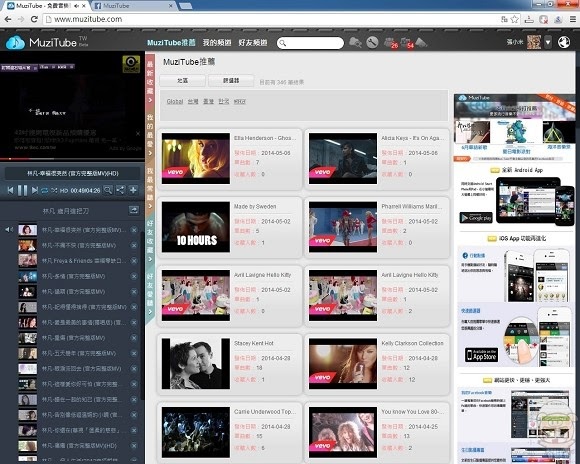The width and height of the screenshot is (580, 464).
Task: Bookmark this page with the star icon
Action: point(515,19)
